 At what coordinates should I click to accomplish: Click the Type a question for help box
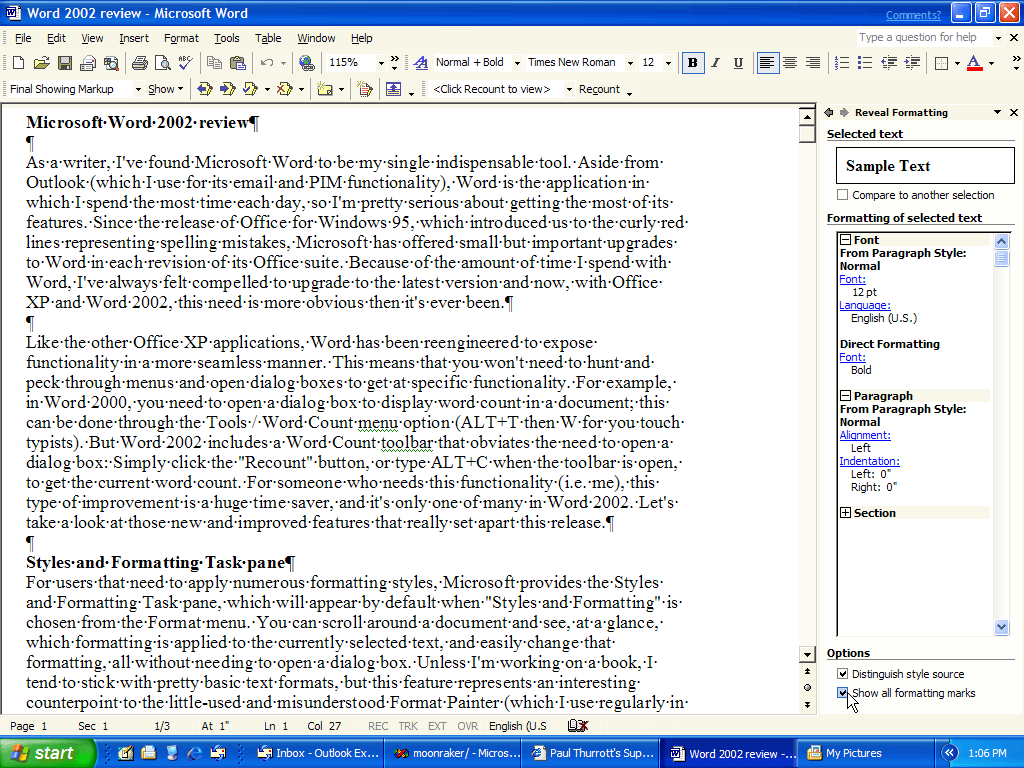coord(924,38)
